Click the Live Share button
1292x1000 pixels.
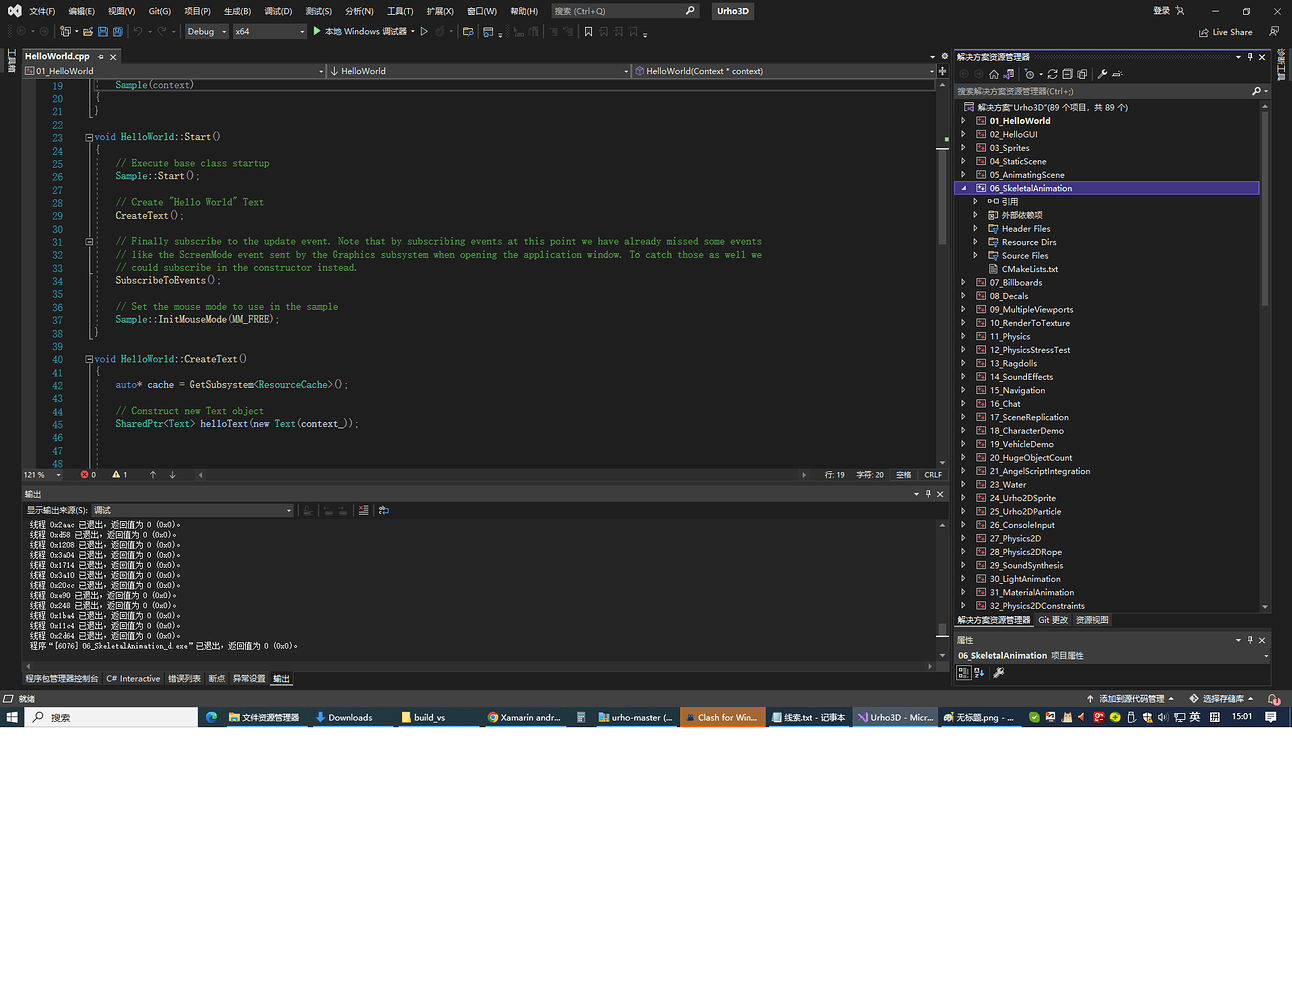[1225, 32]
